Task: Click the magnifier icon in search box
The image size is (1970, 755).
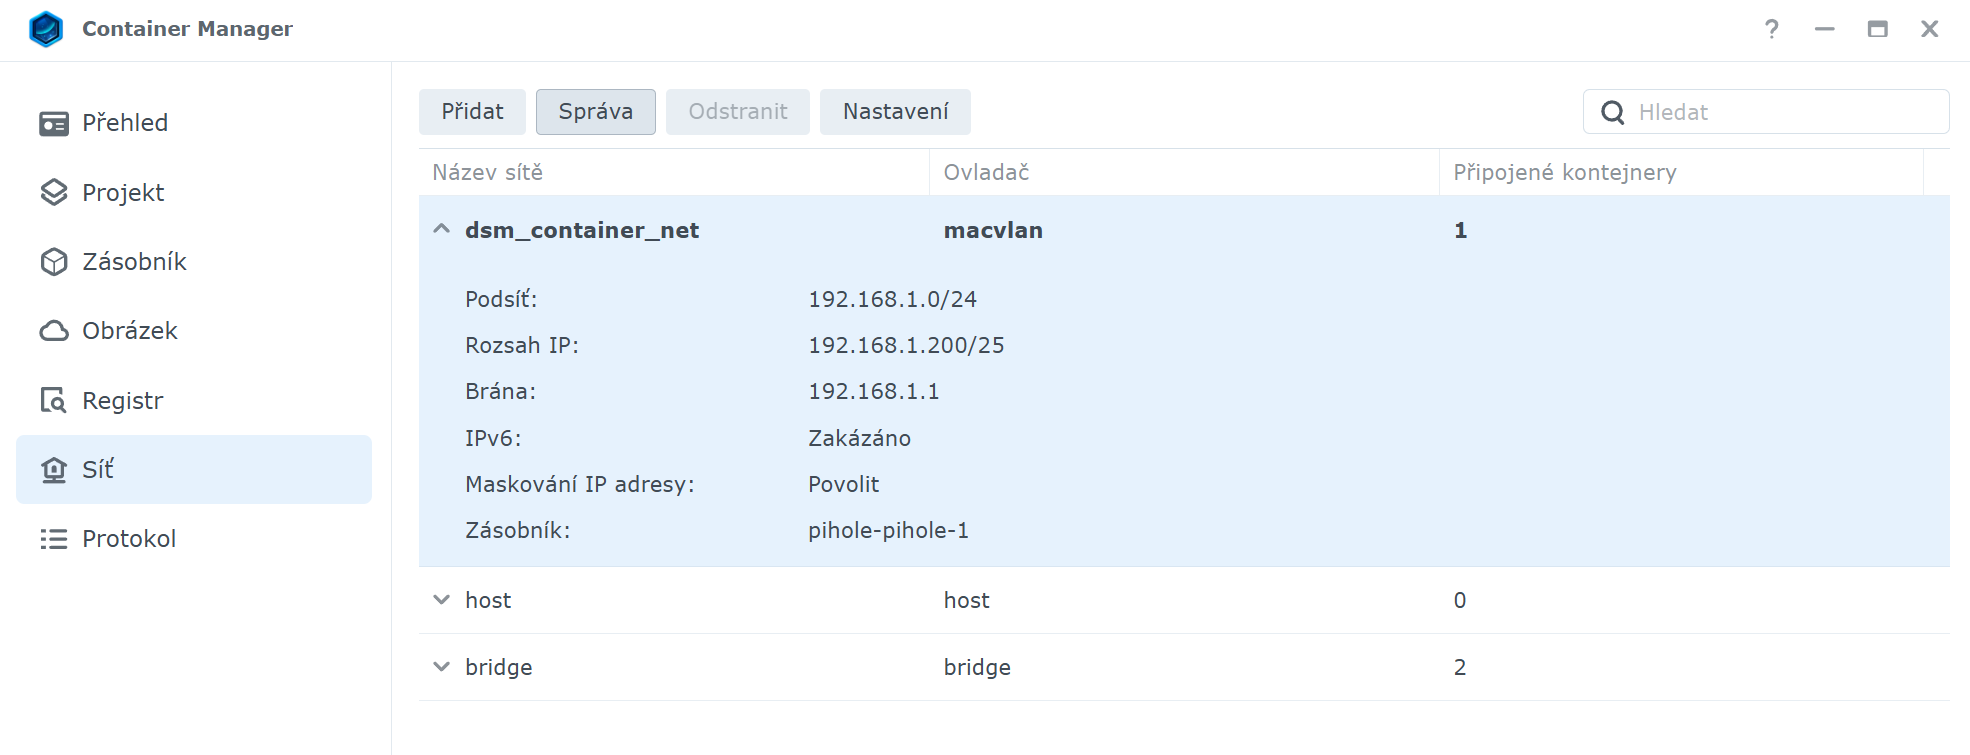Action: (x=1612, y=112)
